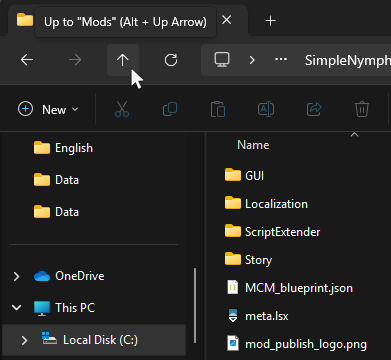391x360 pixels.
Task: Click the navigation pane scrollbar
Action: [x=195, y=305]
